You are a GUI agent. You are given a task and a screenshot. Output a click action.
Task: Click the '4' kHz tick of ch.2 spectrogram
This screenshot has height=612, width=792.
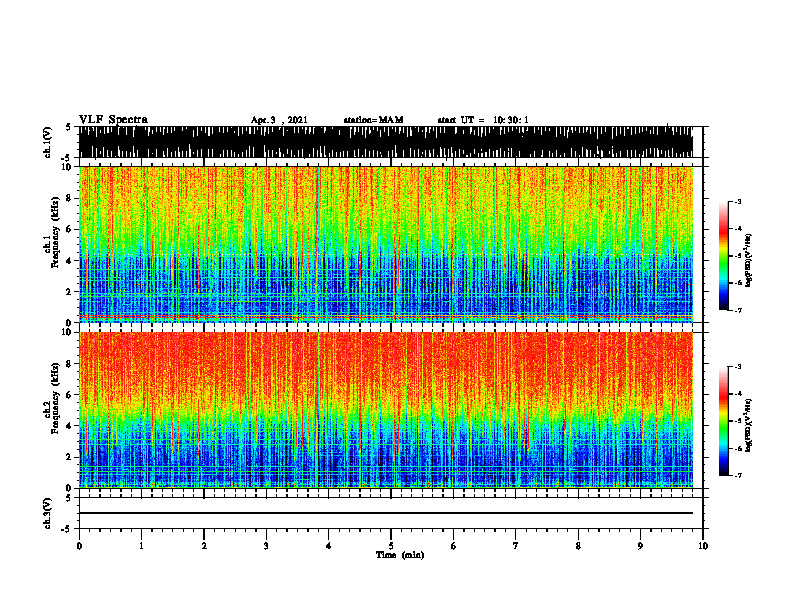point(69,426)
